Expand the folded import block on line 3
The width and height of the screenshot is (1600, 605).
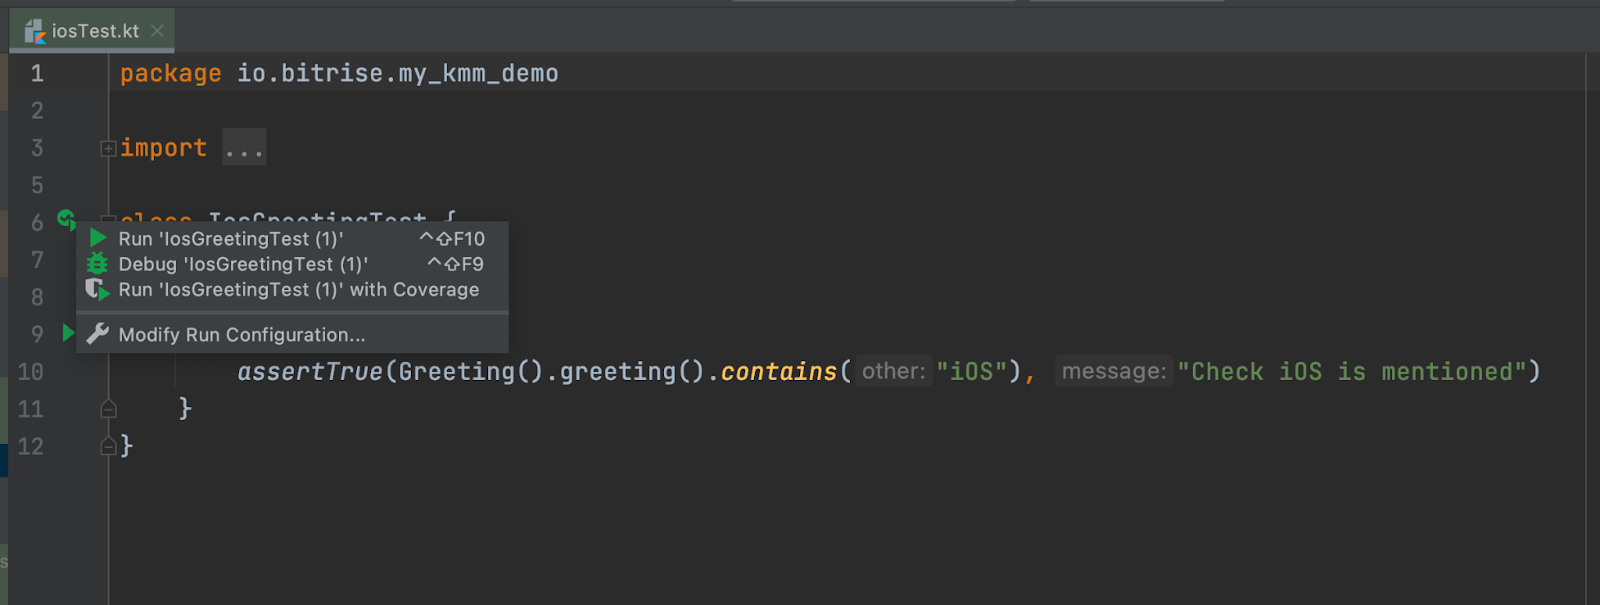pyautogui.click(x=108, y=149)
